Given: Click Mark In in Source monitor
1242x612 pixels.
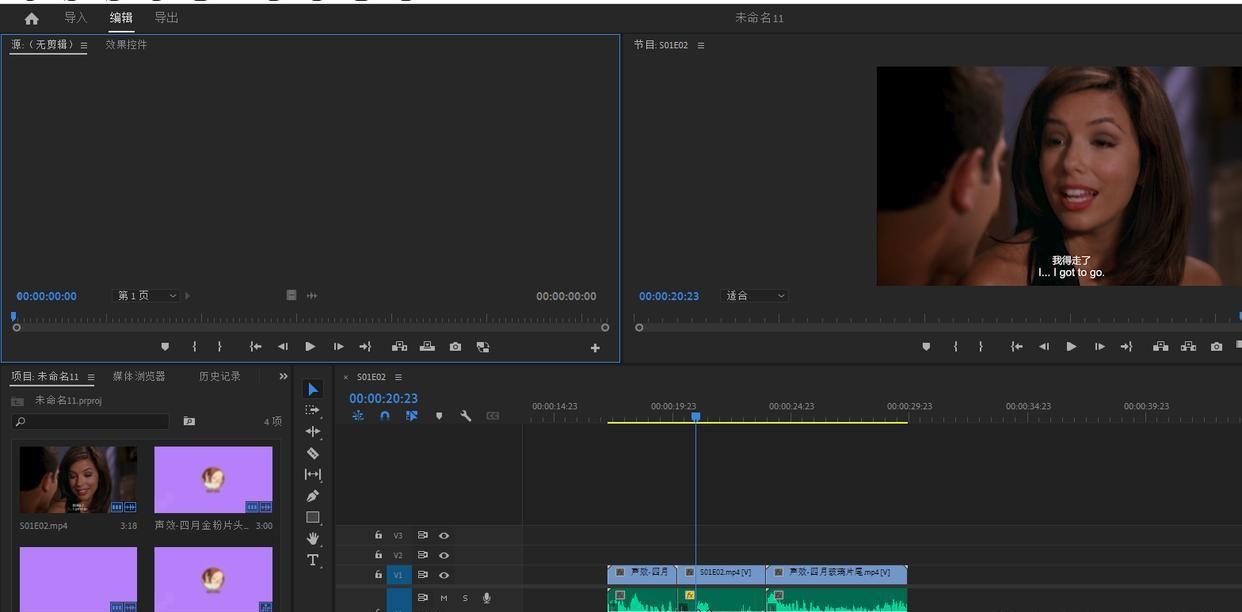Looking at the screenshot, I should (194, 347).
